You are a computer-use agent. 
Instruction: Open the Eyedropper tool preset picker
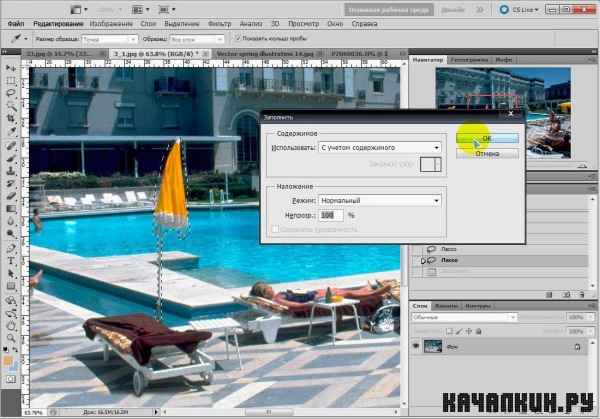(19, 39)
